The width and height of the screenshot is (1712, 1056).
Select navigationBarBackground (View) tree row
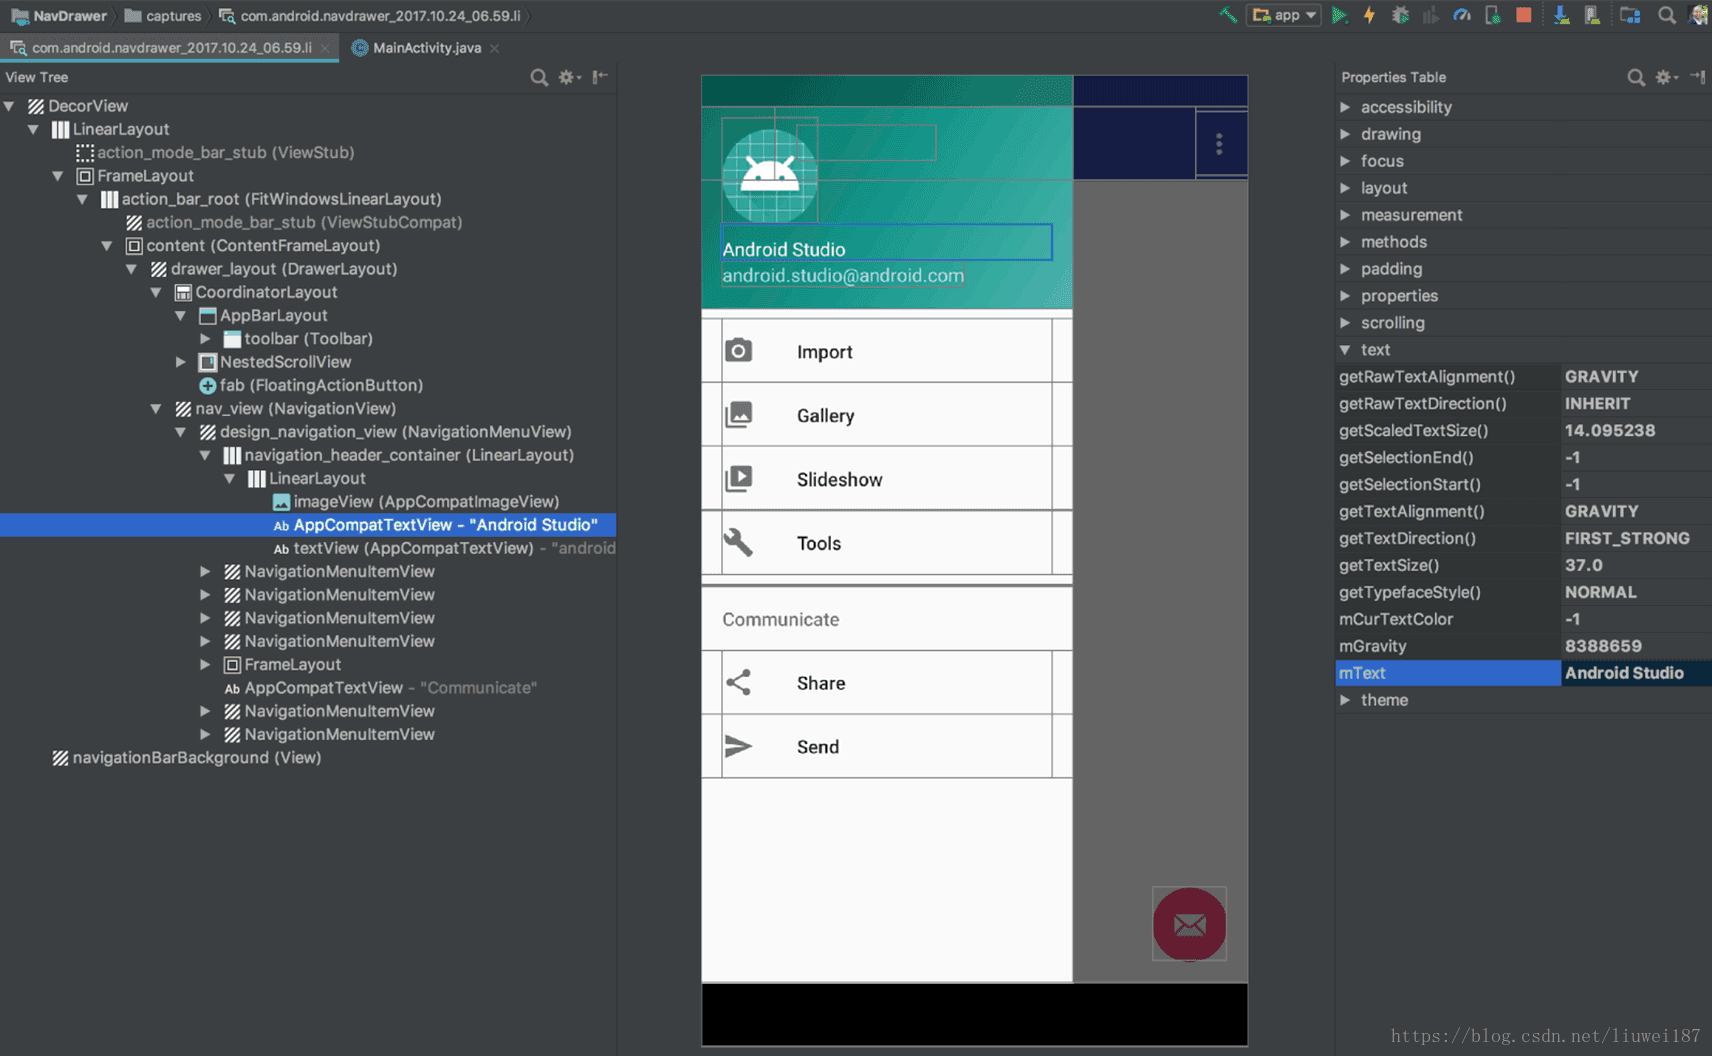pos(187,758)
